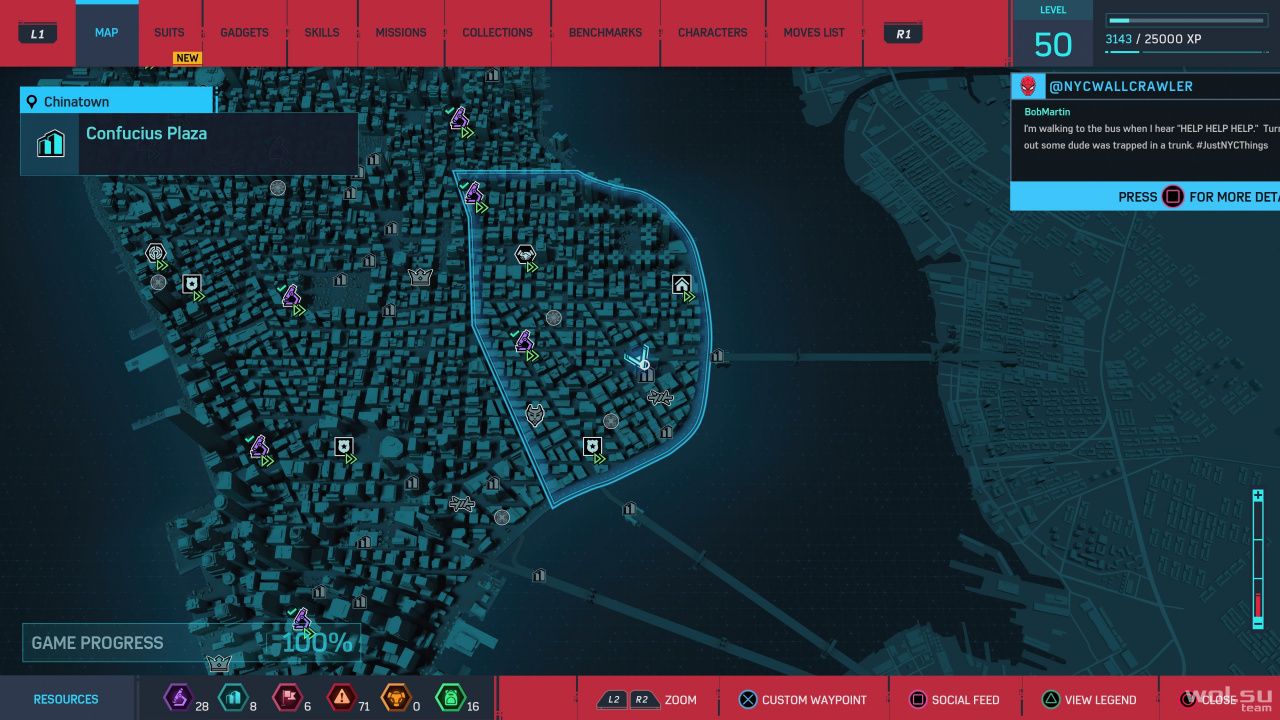The height and width of the screenshot is (720, 1280).
Task: Click the Chinatown location pin icon
Action: point(32,102)
